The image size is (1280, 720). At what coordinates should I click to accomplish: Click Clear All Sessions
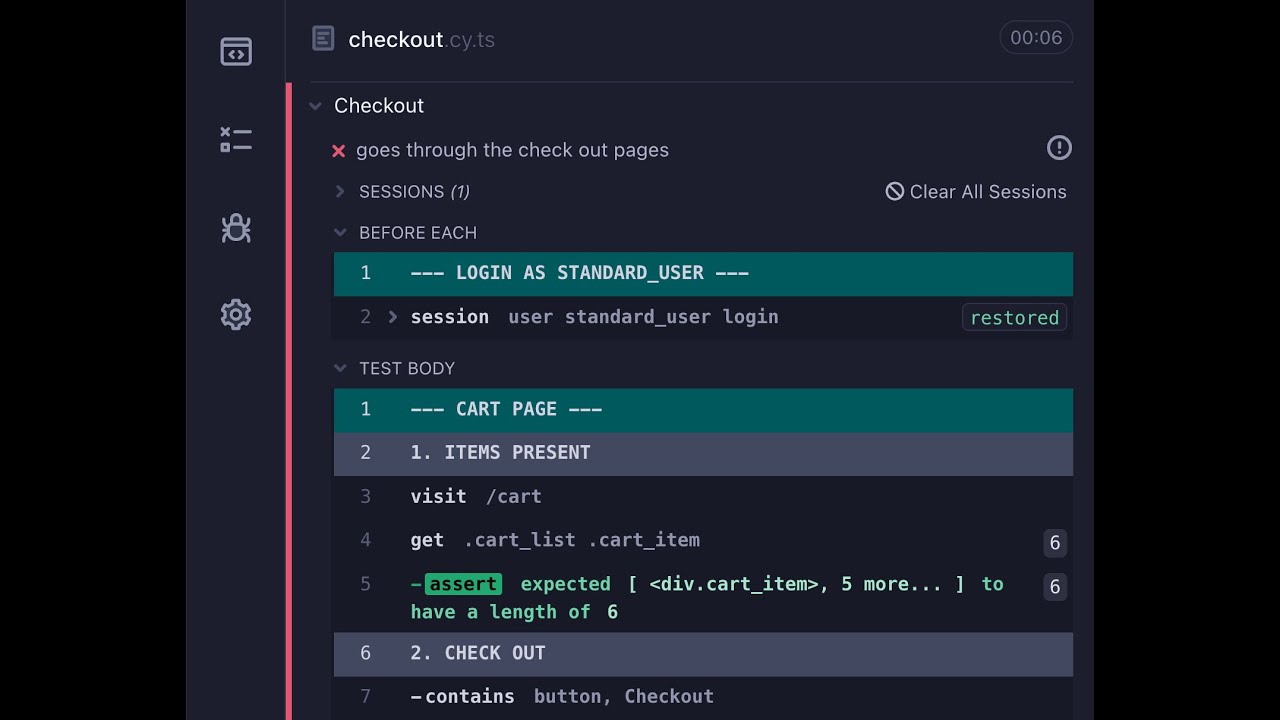987,192
